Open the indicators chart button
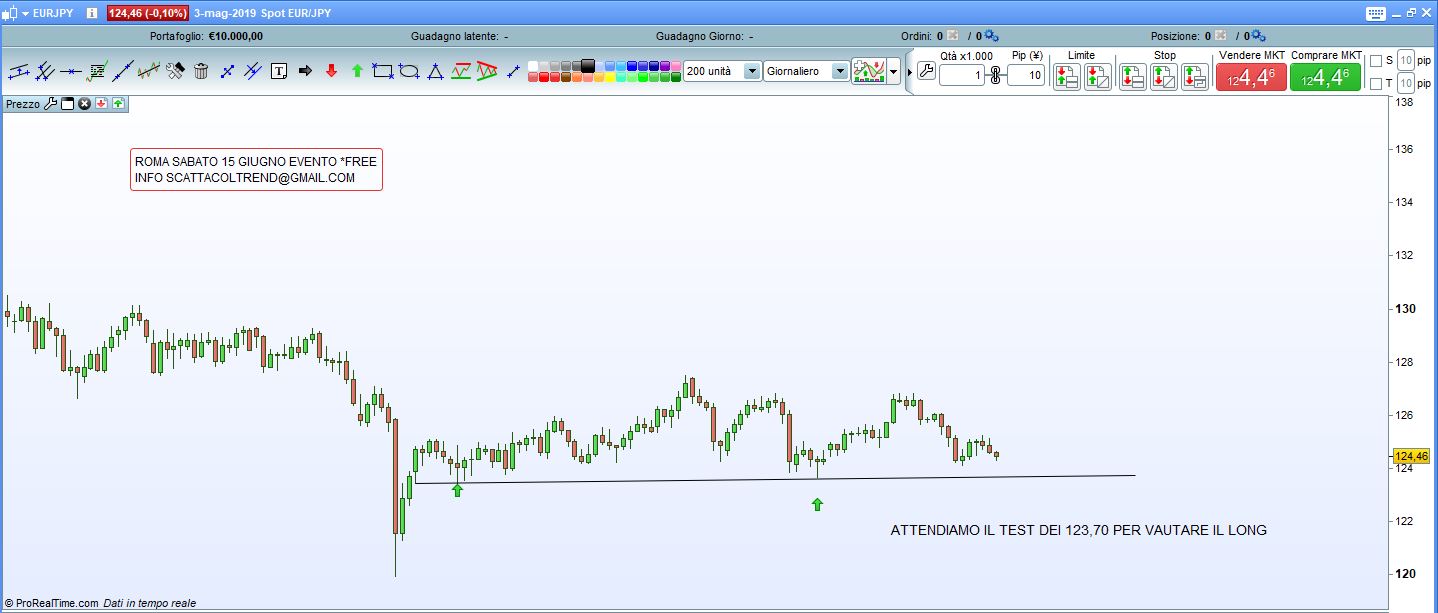The width and height of the screenshot is (1438, 613). tap(869, 71)
